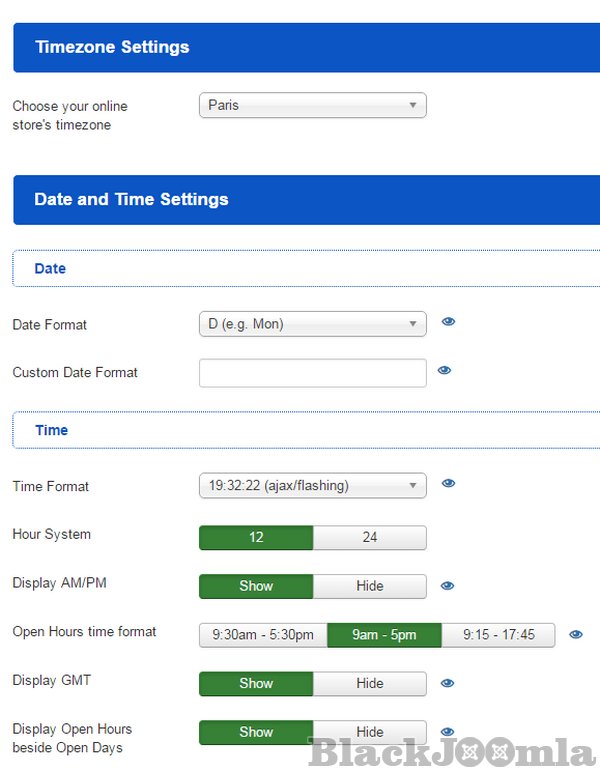This screenshot has height=772, width=600.
Task: Expand the Date Format dropdown
Action: tap(312, 324)
